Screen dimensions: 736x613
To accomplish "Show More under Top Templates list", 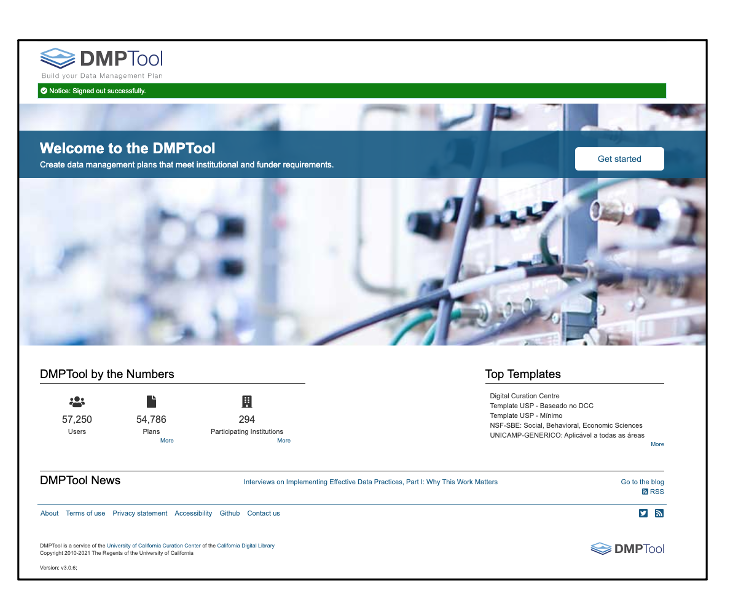I will pyautogui.click(x=657, y=443).
